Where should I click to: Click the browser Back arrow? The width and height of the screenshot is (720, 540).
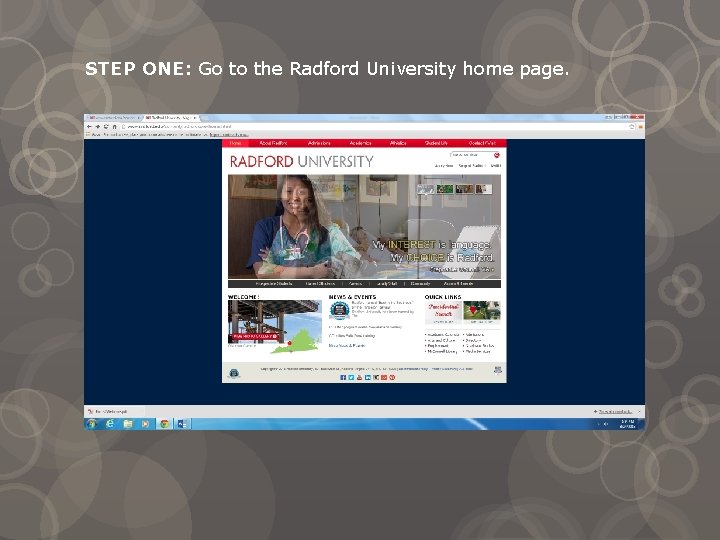(89, 126)
